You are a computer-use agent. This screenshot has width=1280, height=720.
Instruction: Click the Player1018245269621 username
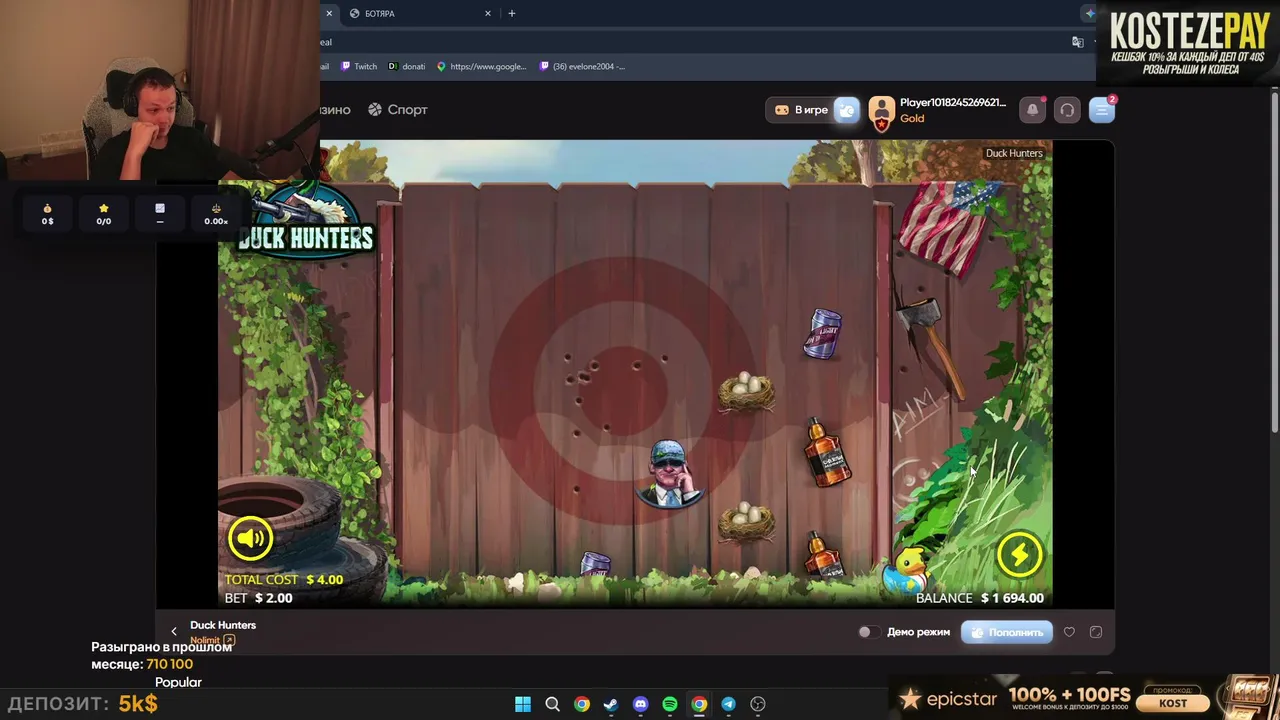(953, 103)
